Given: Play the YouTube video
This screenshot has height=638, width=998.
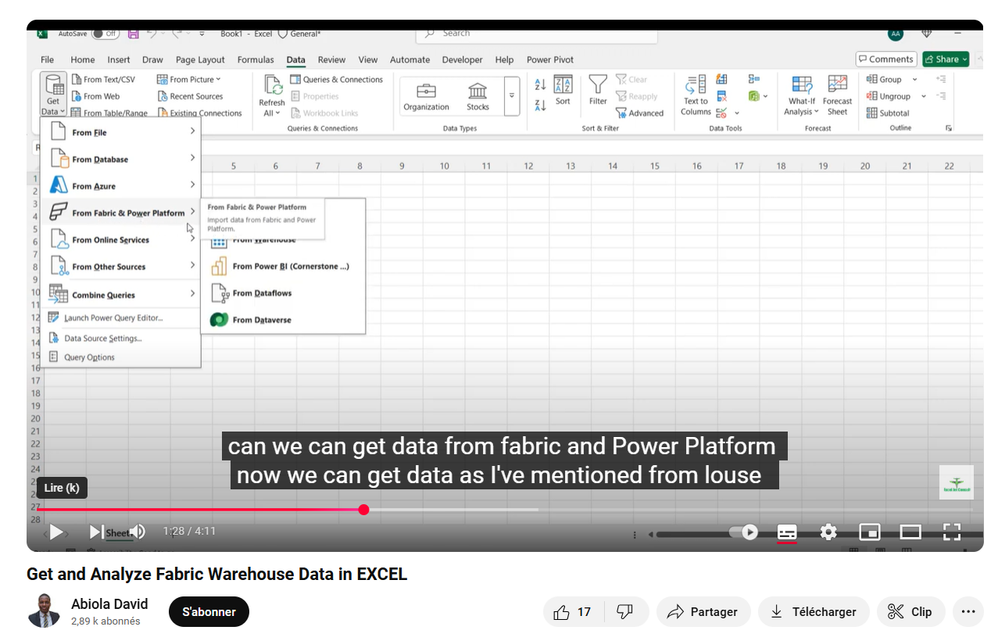Looking at the screenshot, I should click(x=56, y=532).
